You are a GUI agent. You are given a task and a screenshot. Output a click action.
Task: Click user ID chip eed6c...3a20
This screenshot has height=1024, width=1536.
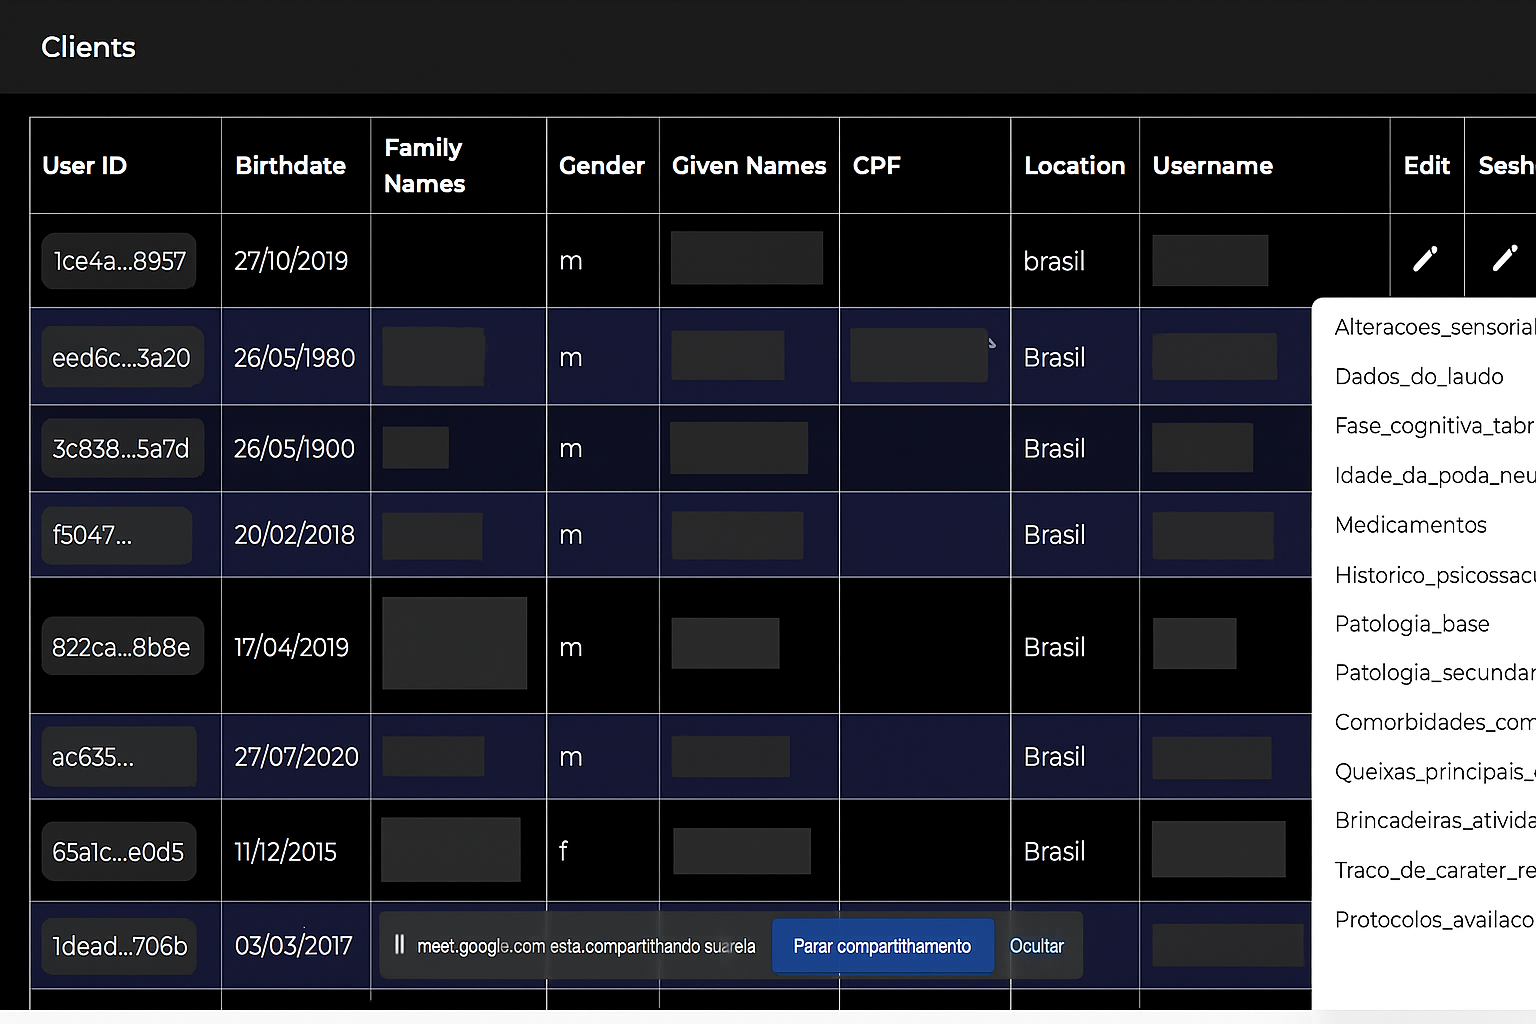(121, 358)
